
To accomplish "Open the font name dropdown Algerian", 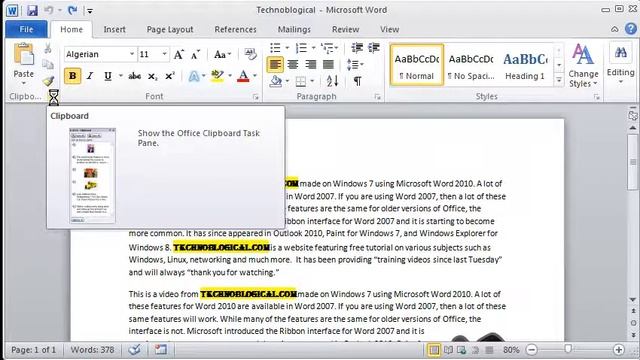I will tap(132, 54).
